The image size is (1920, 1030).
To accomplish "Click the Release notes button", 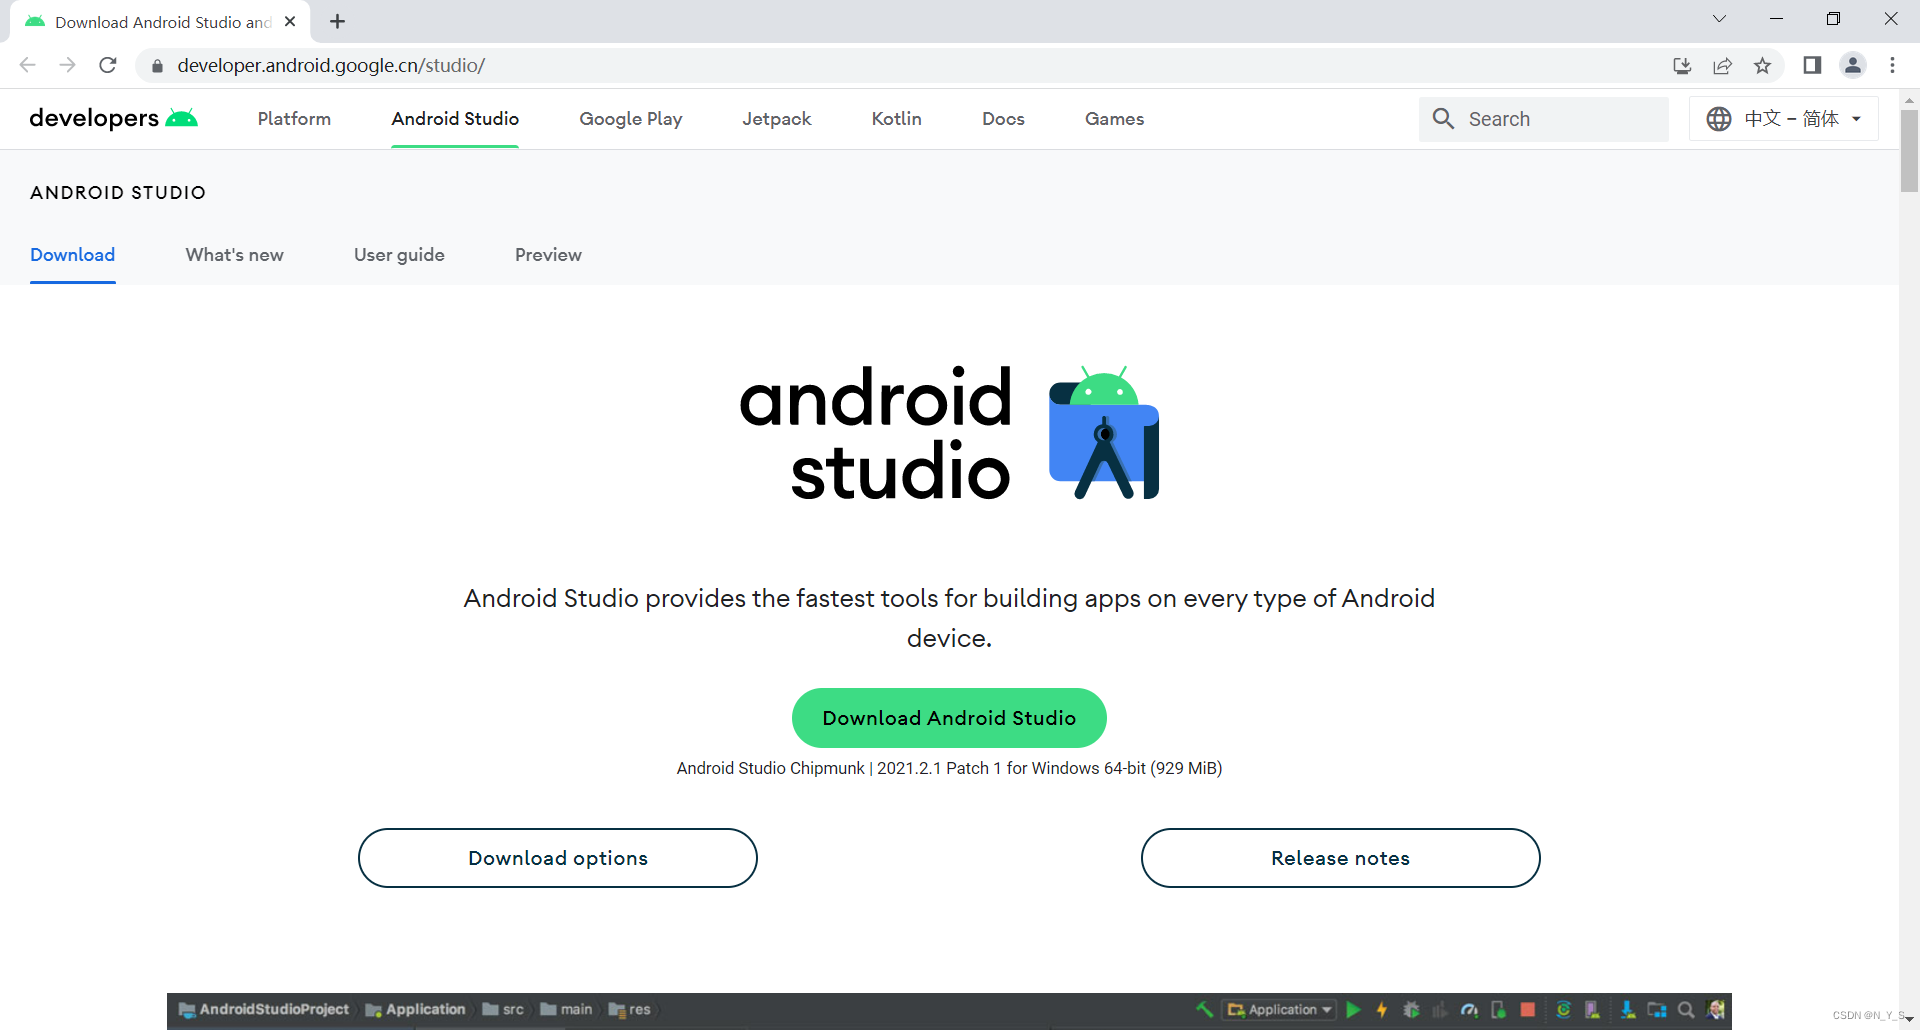I will pos(1340,858).
